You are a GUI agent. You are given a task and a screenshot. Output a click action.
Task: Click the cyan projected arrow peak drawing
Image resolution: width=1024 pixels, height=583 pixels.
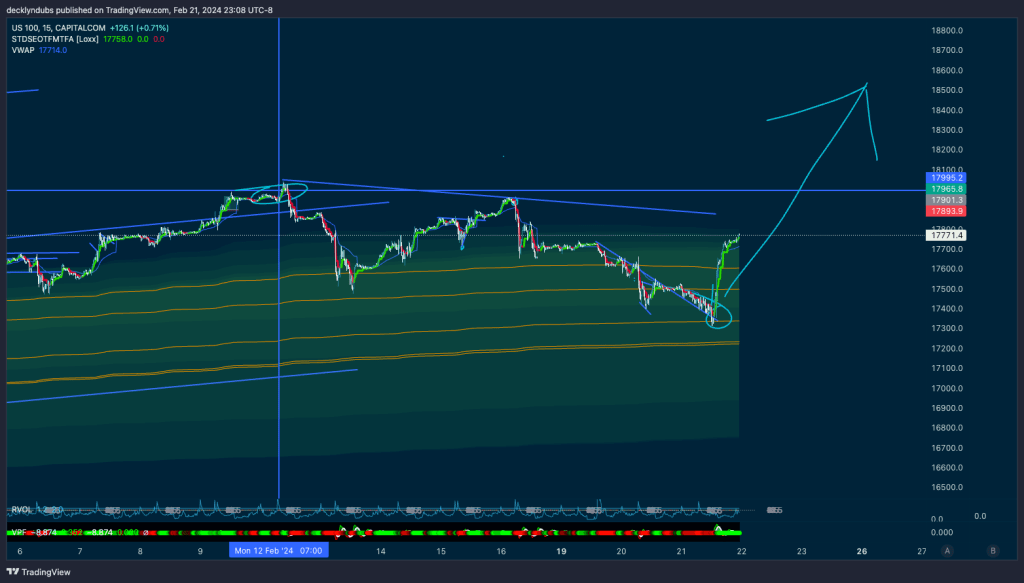click(x=865, y=85)
